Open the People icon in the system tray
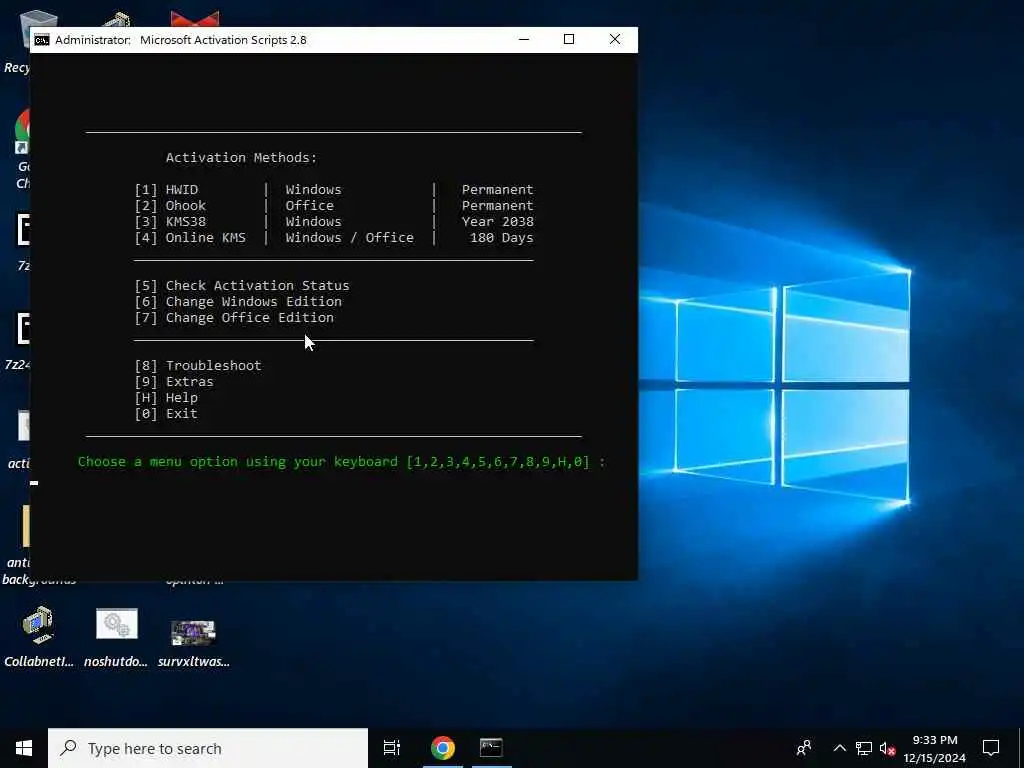The image size is (1024, 768). pyautogui.click(x=804, y=748)
